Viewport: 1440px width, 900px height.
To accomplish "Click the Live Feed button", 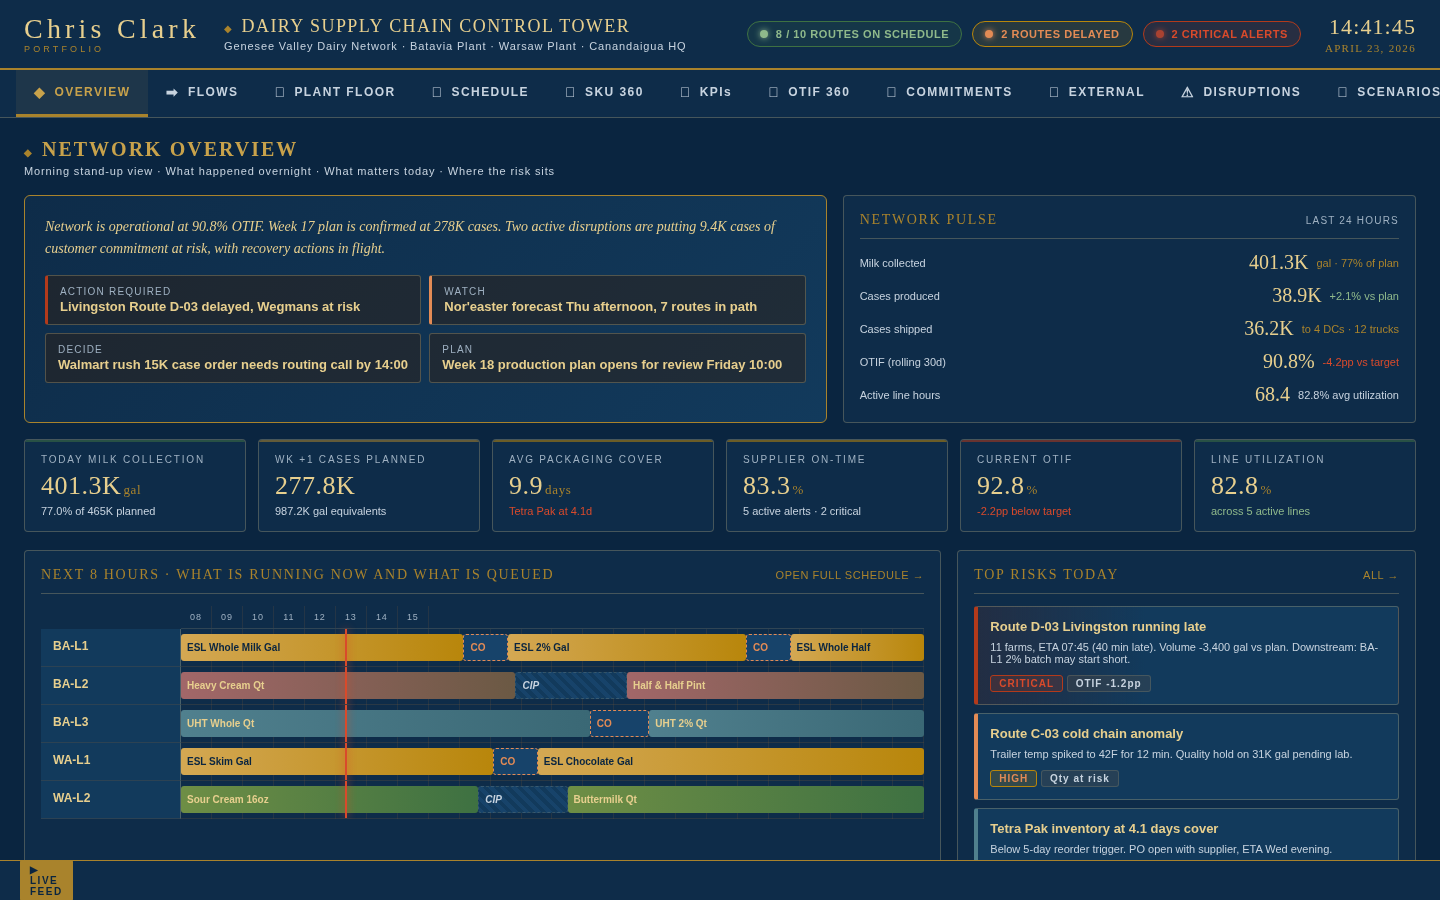I will 46,880.
